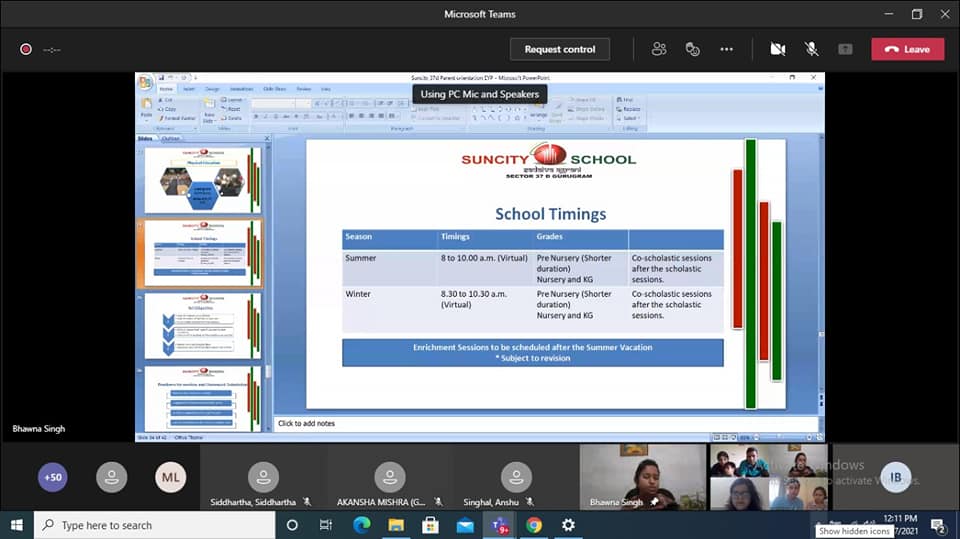Image resolution: width=960 pixels, height=539 pixels.
Task: Open Microsoft Store from the taskbar
Action: click(x=430, y=525)
